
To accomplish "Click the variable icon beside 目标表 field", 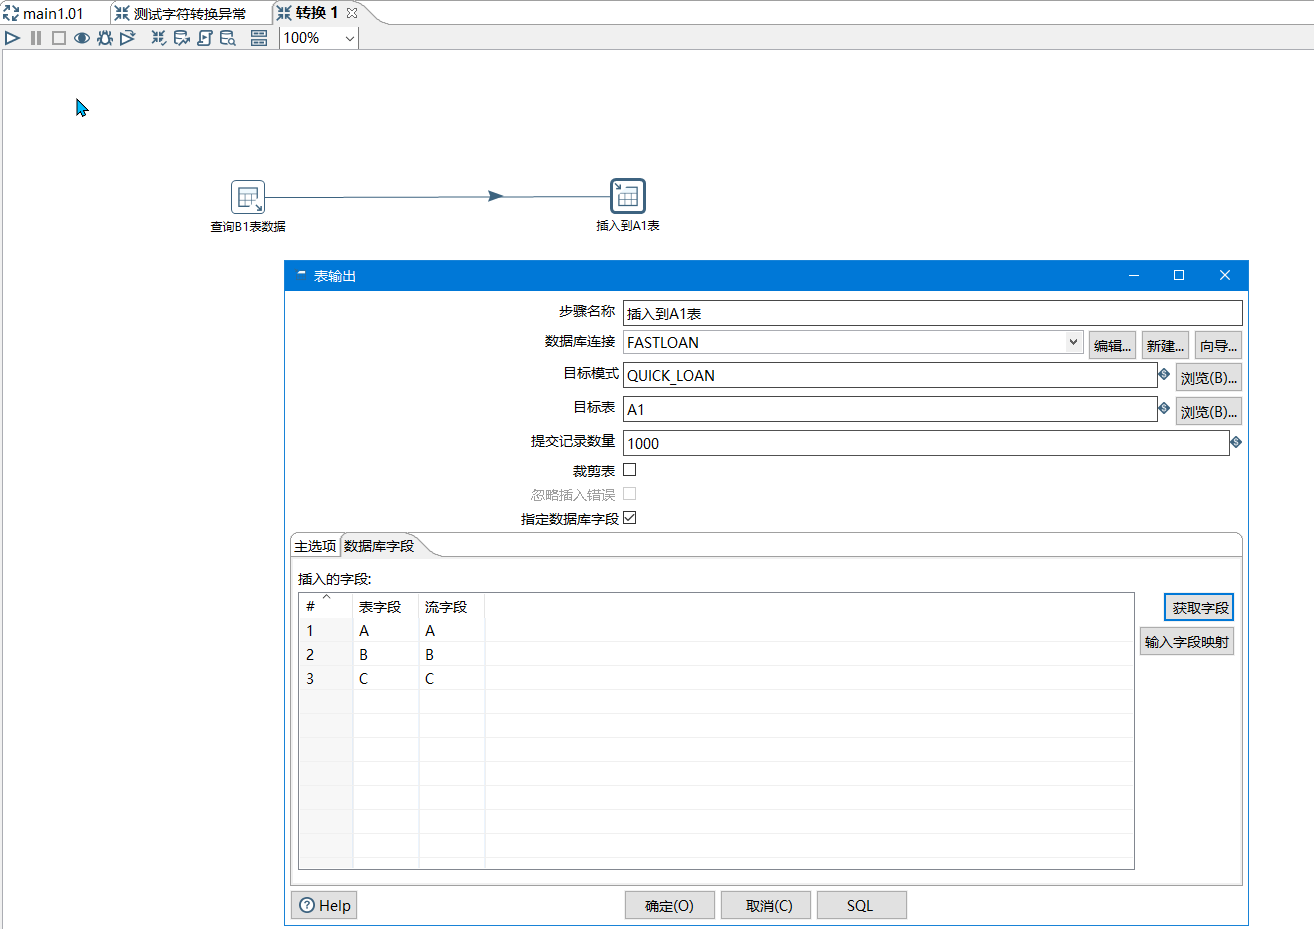I will (1164, 408).
